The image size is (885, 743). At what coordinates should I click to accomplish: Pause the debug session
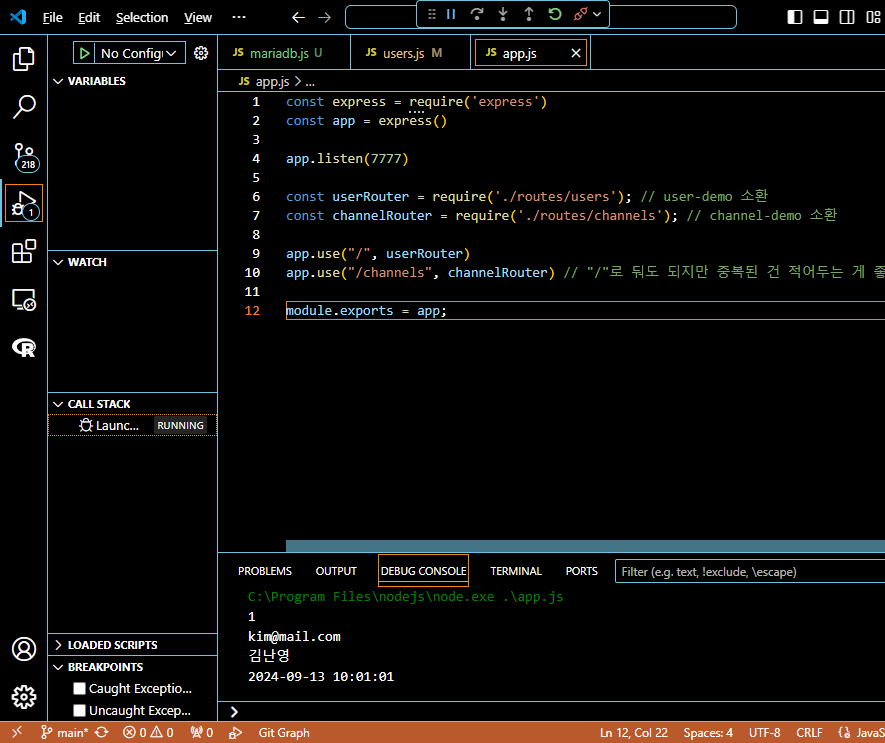click(451, 14)
